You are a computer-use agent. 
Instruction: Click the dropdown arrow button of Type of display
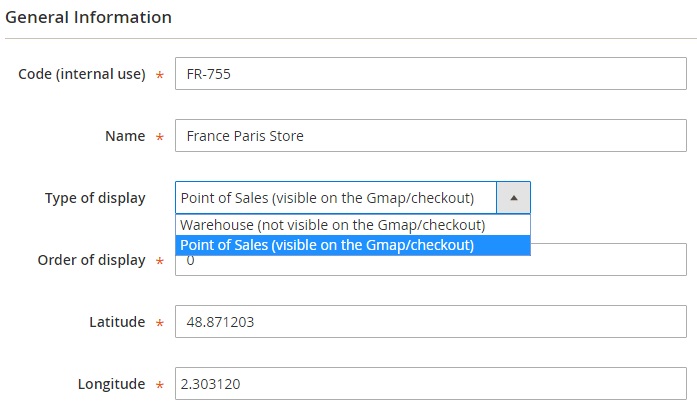(513, 198)
